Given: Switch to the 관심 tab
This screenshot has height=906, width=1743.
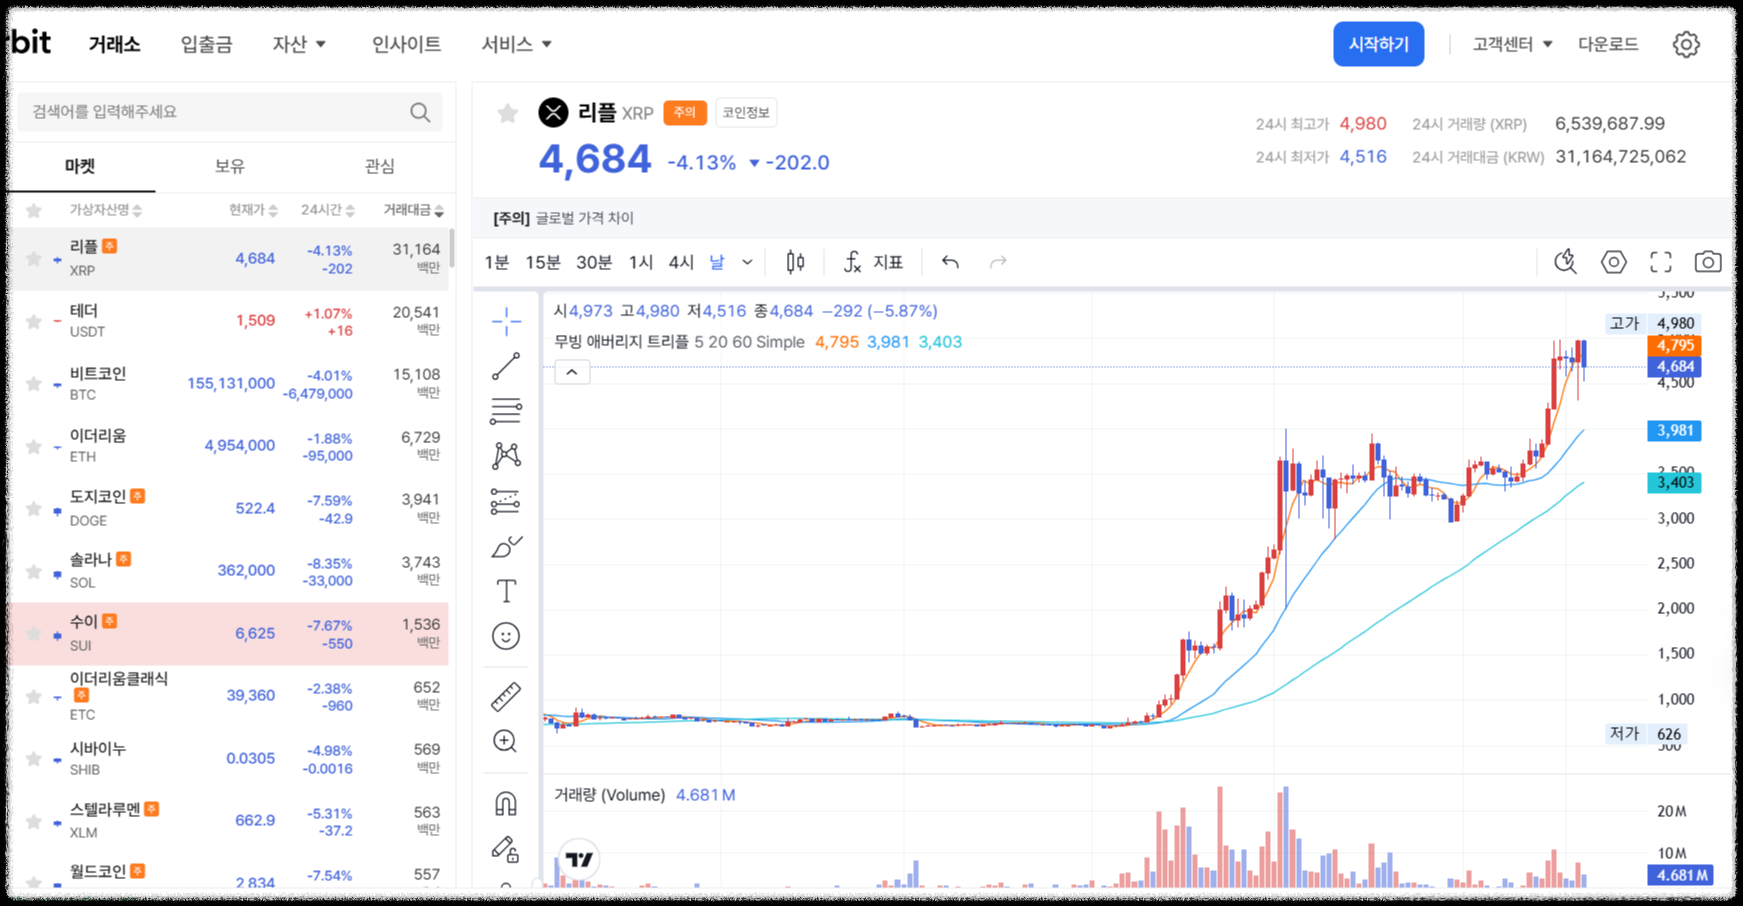Looking at the screenshot, I should pos(379,166).
